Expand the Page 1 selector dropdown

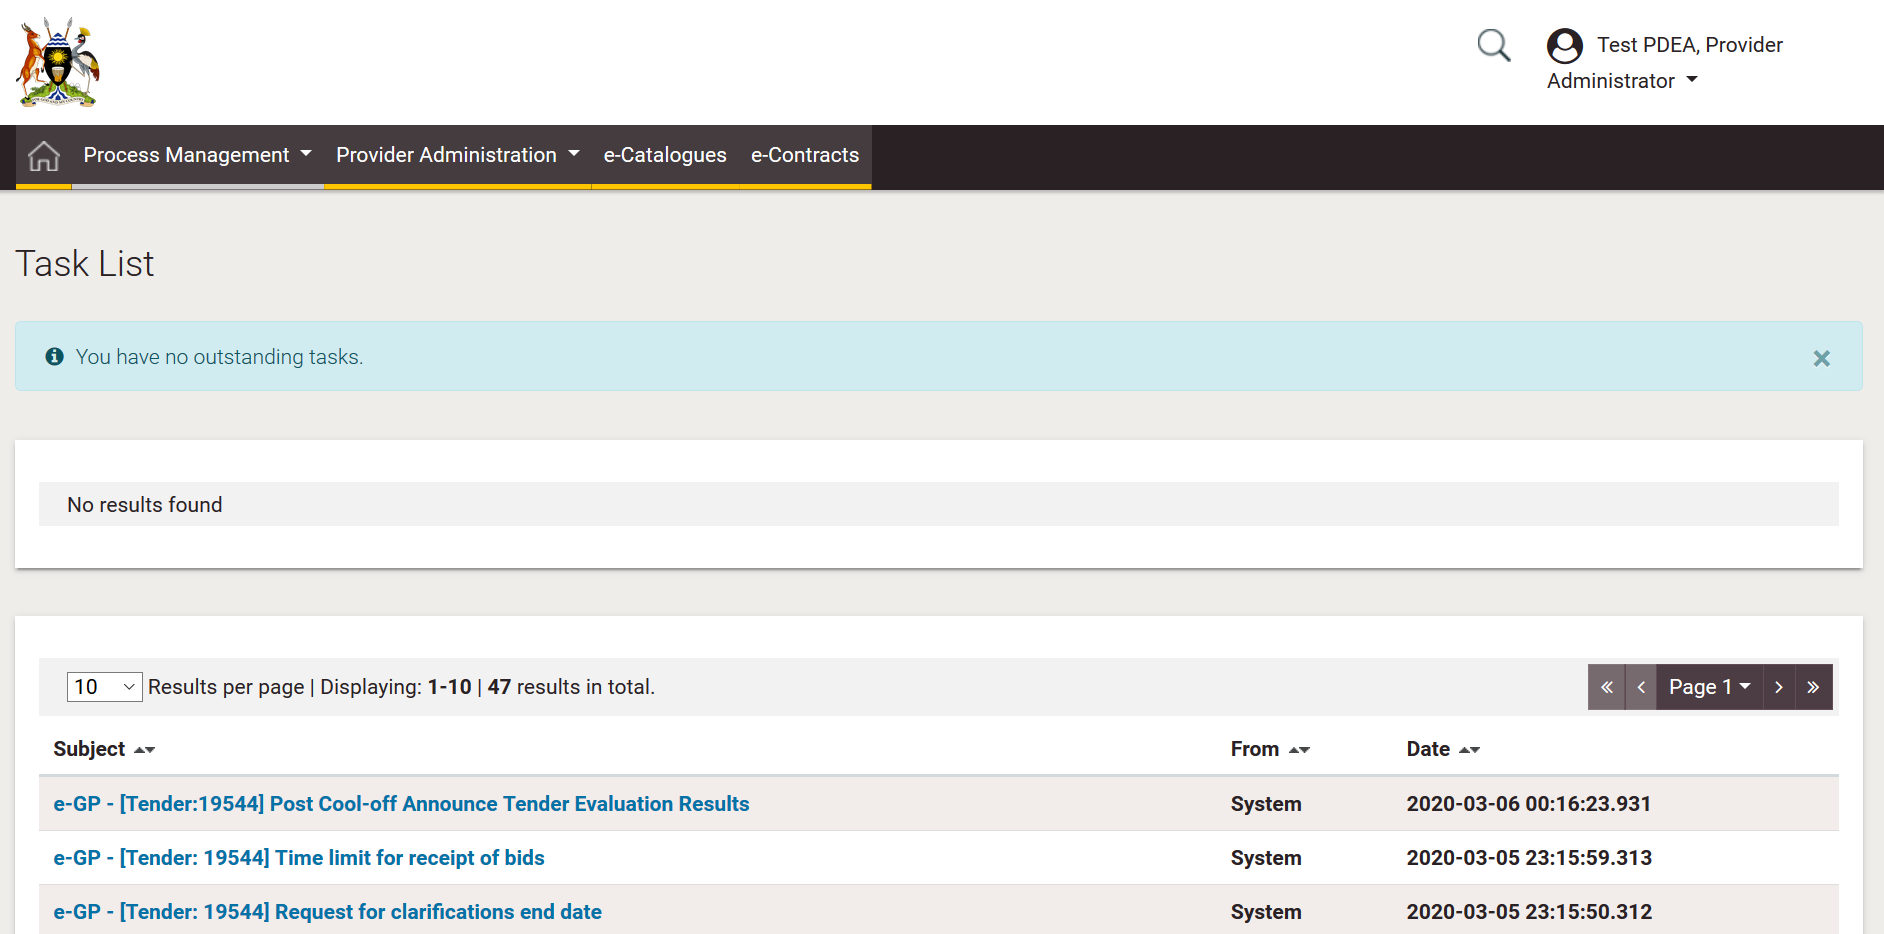(1708, 687)
